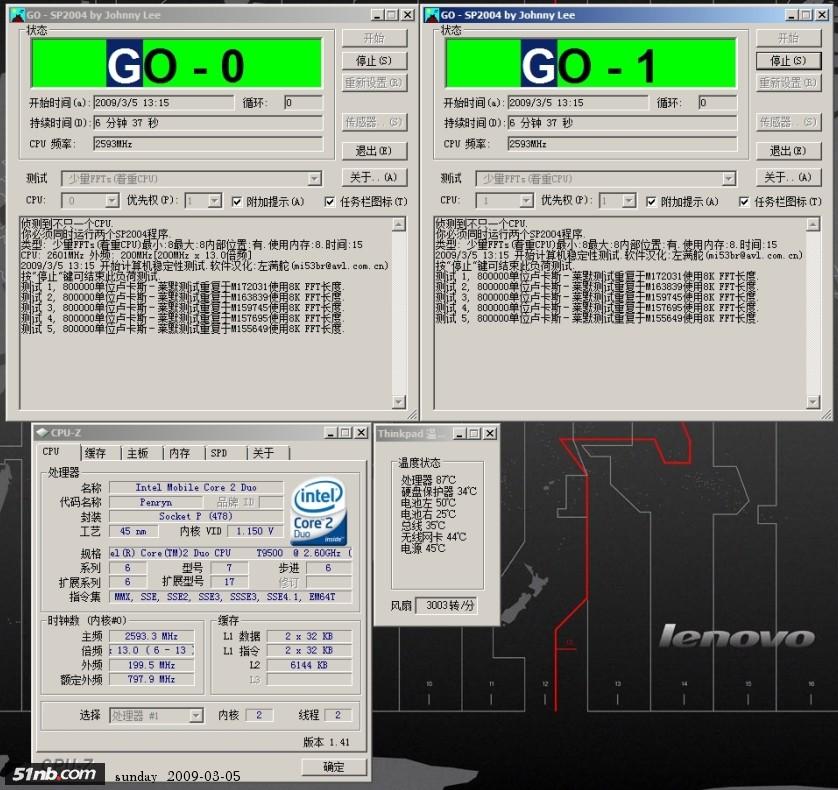Click the Intel Core 2 Duo logo
838x790 pixels.
[318, 512]
